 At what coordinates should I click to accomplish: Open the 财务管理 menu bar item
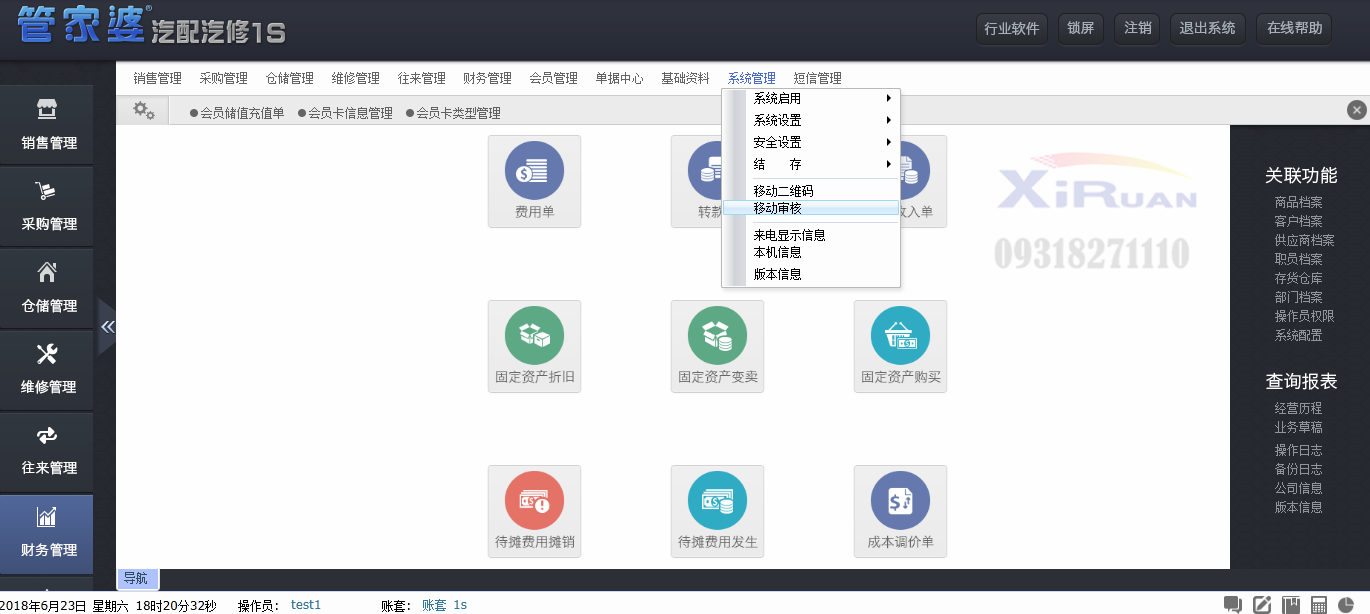pyautogui.click(x=487, y=78)
